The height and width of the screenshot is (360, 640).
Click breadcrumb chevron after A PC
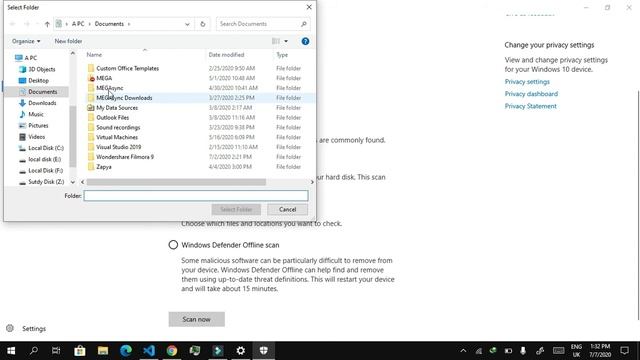coord(89,24)
